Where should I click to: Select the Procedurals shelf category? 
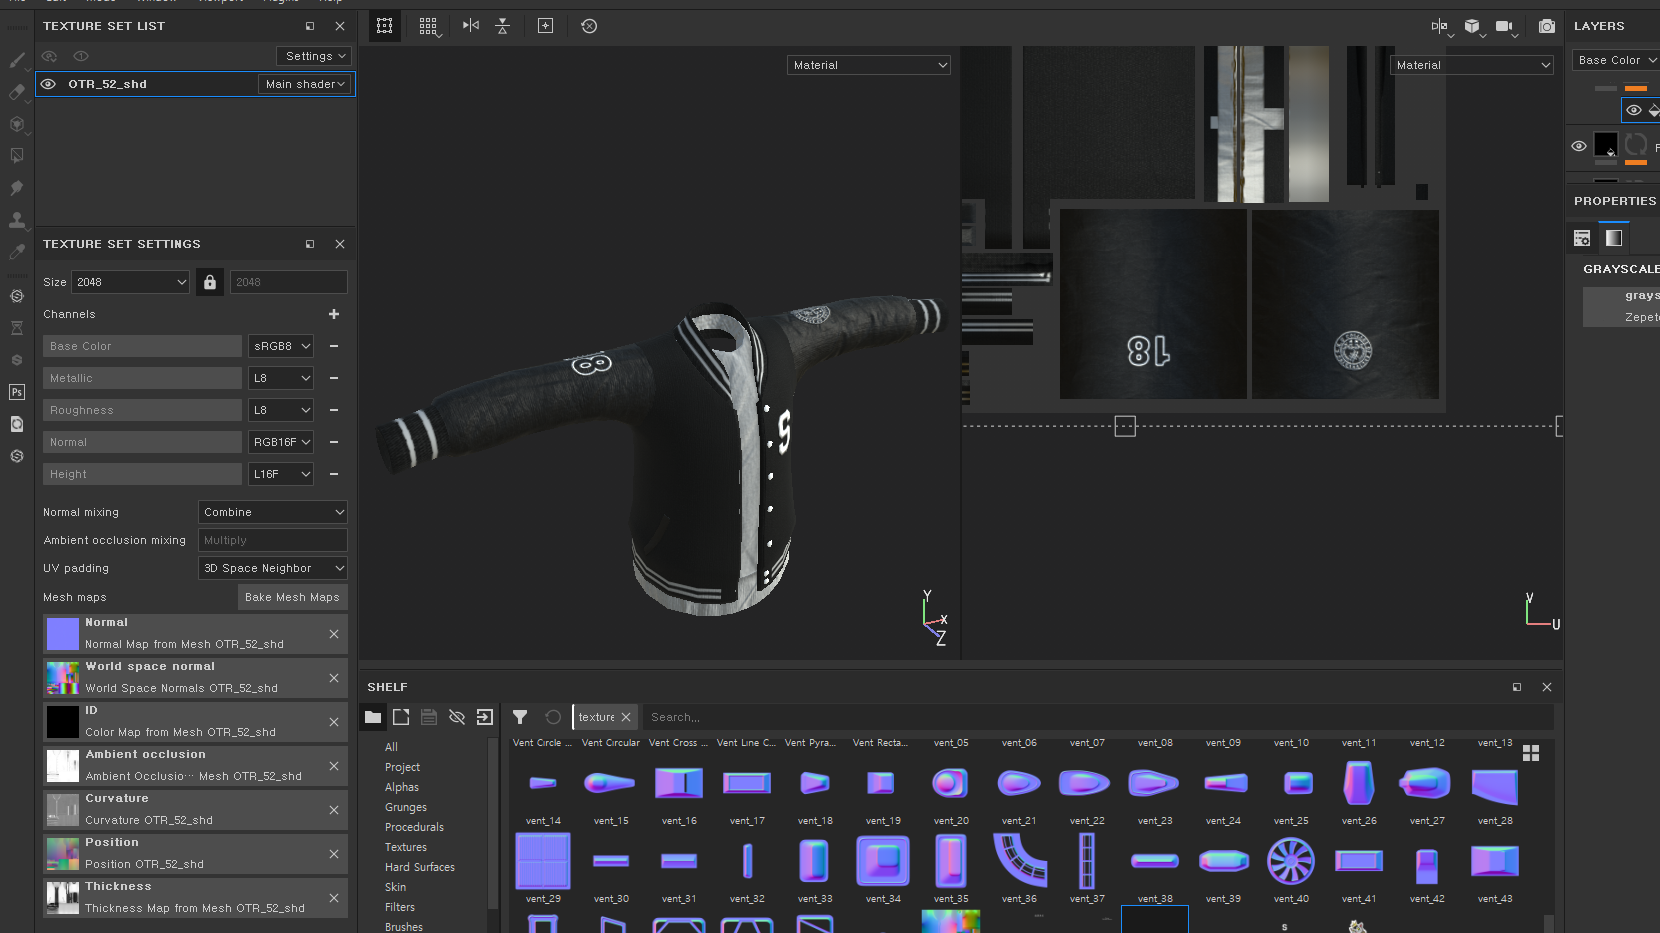coord(414,827)
